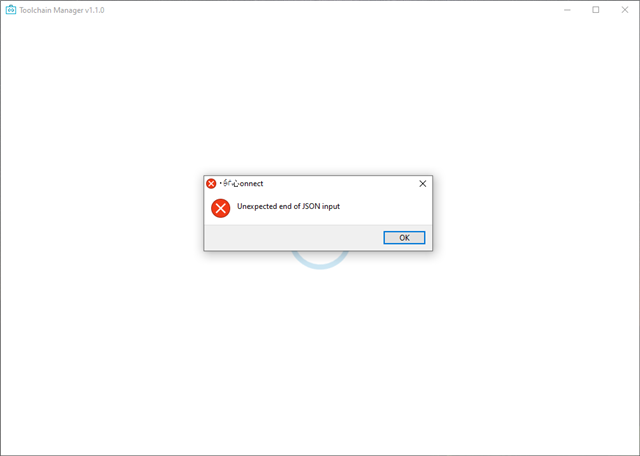This screenshot has width=640, height=456.
Task: Close the error dialog with its X
Action: (422, 184)
